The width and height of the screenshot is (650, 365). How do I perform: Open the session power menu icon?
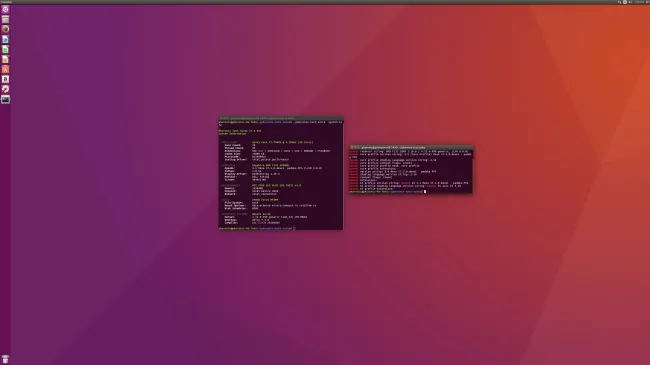pos(647,2)
